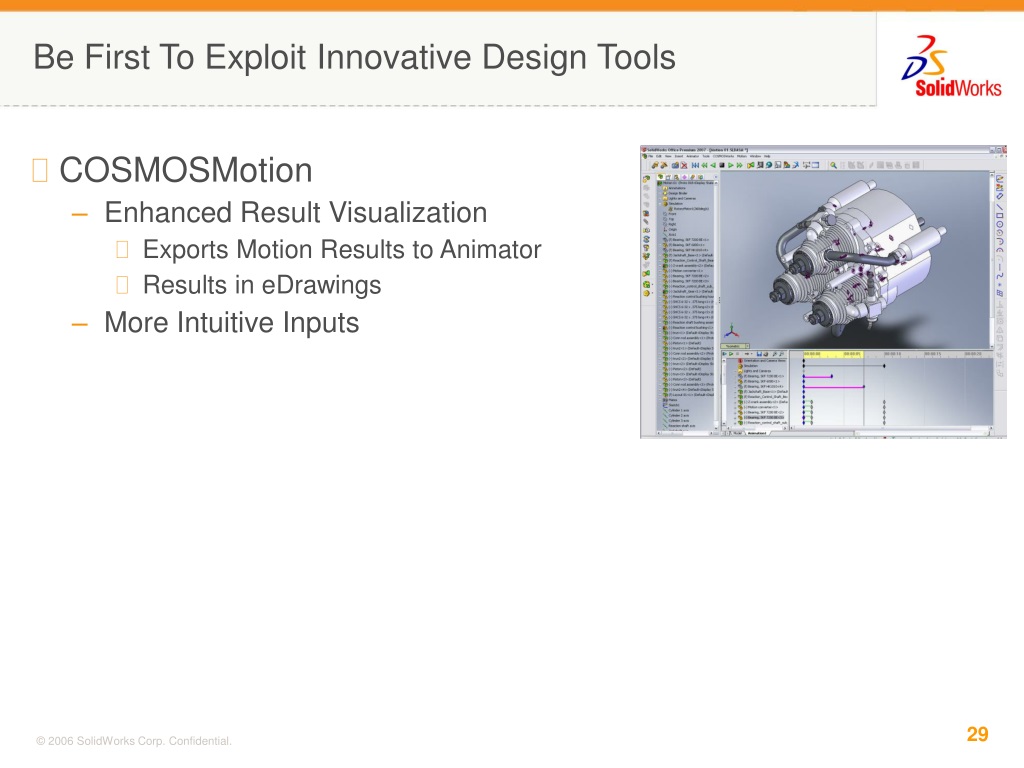
Task: Click the '© 2006 SolidWorks Corp. Confidential.' footer
Action: pyautogui.click(x=134, y=741)
